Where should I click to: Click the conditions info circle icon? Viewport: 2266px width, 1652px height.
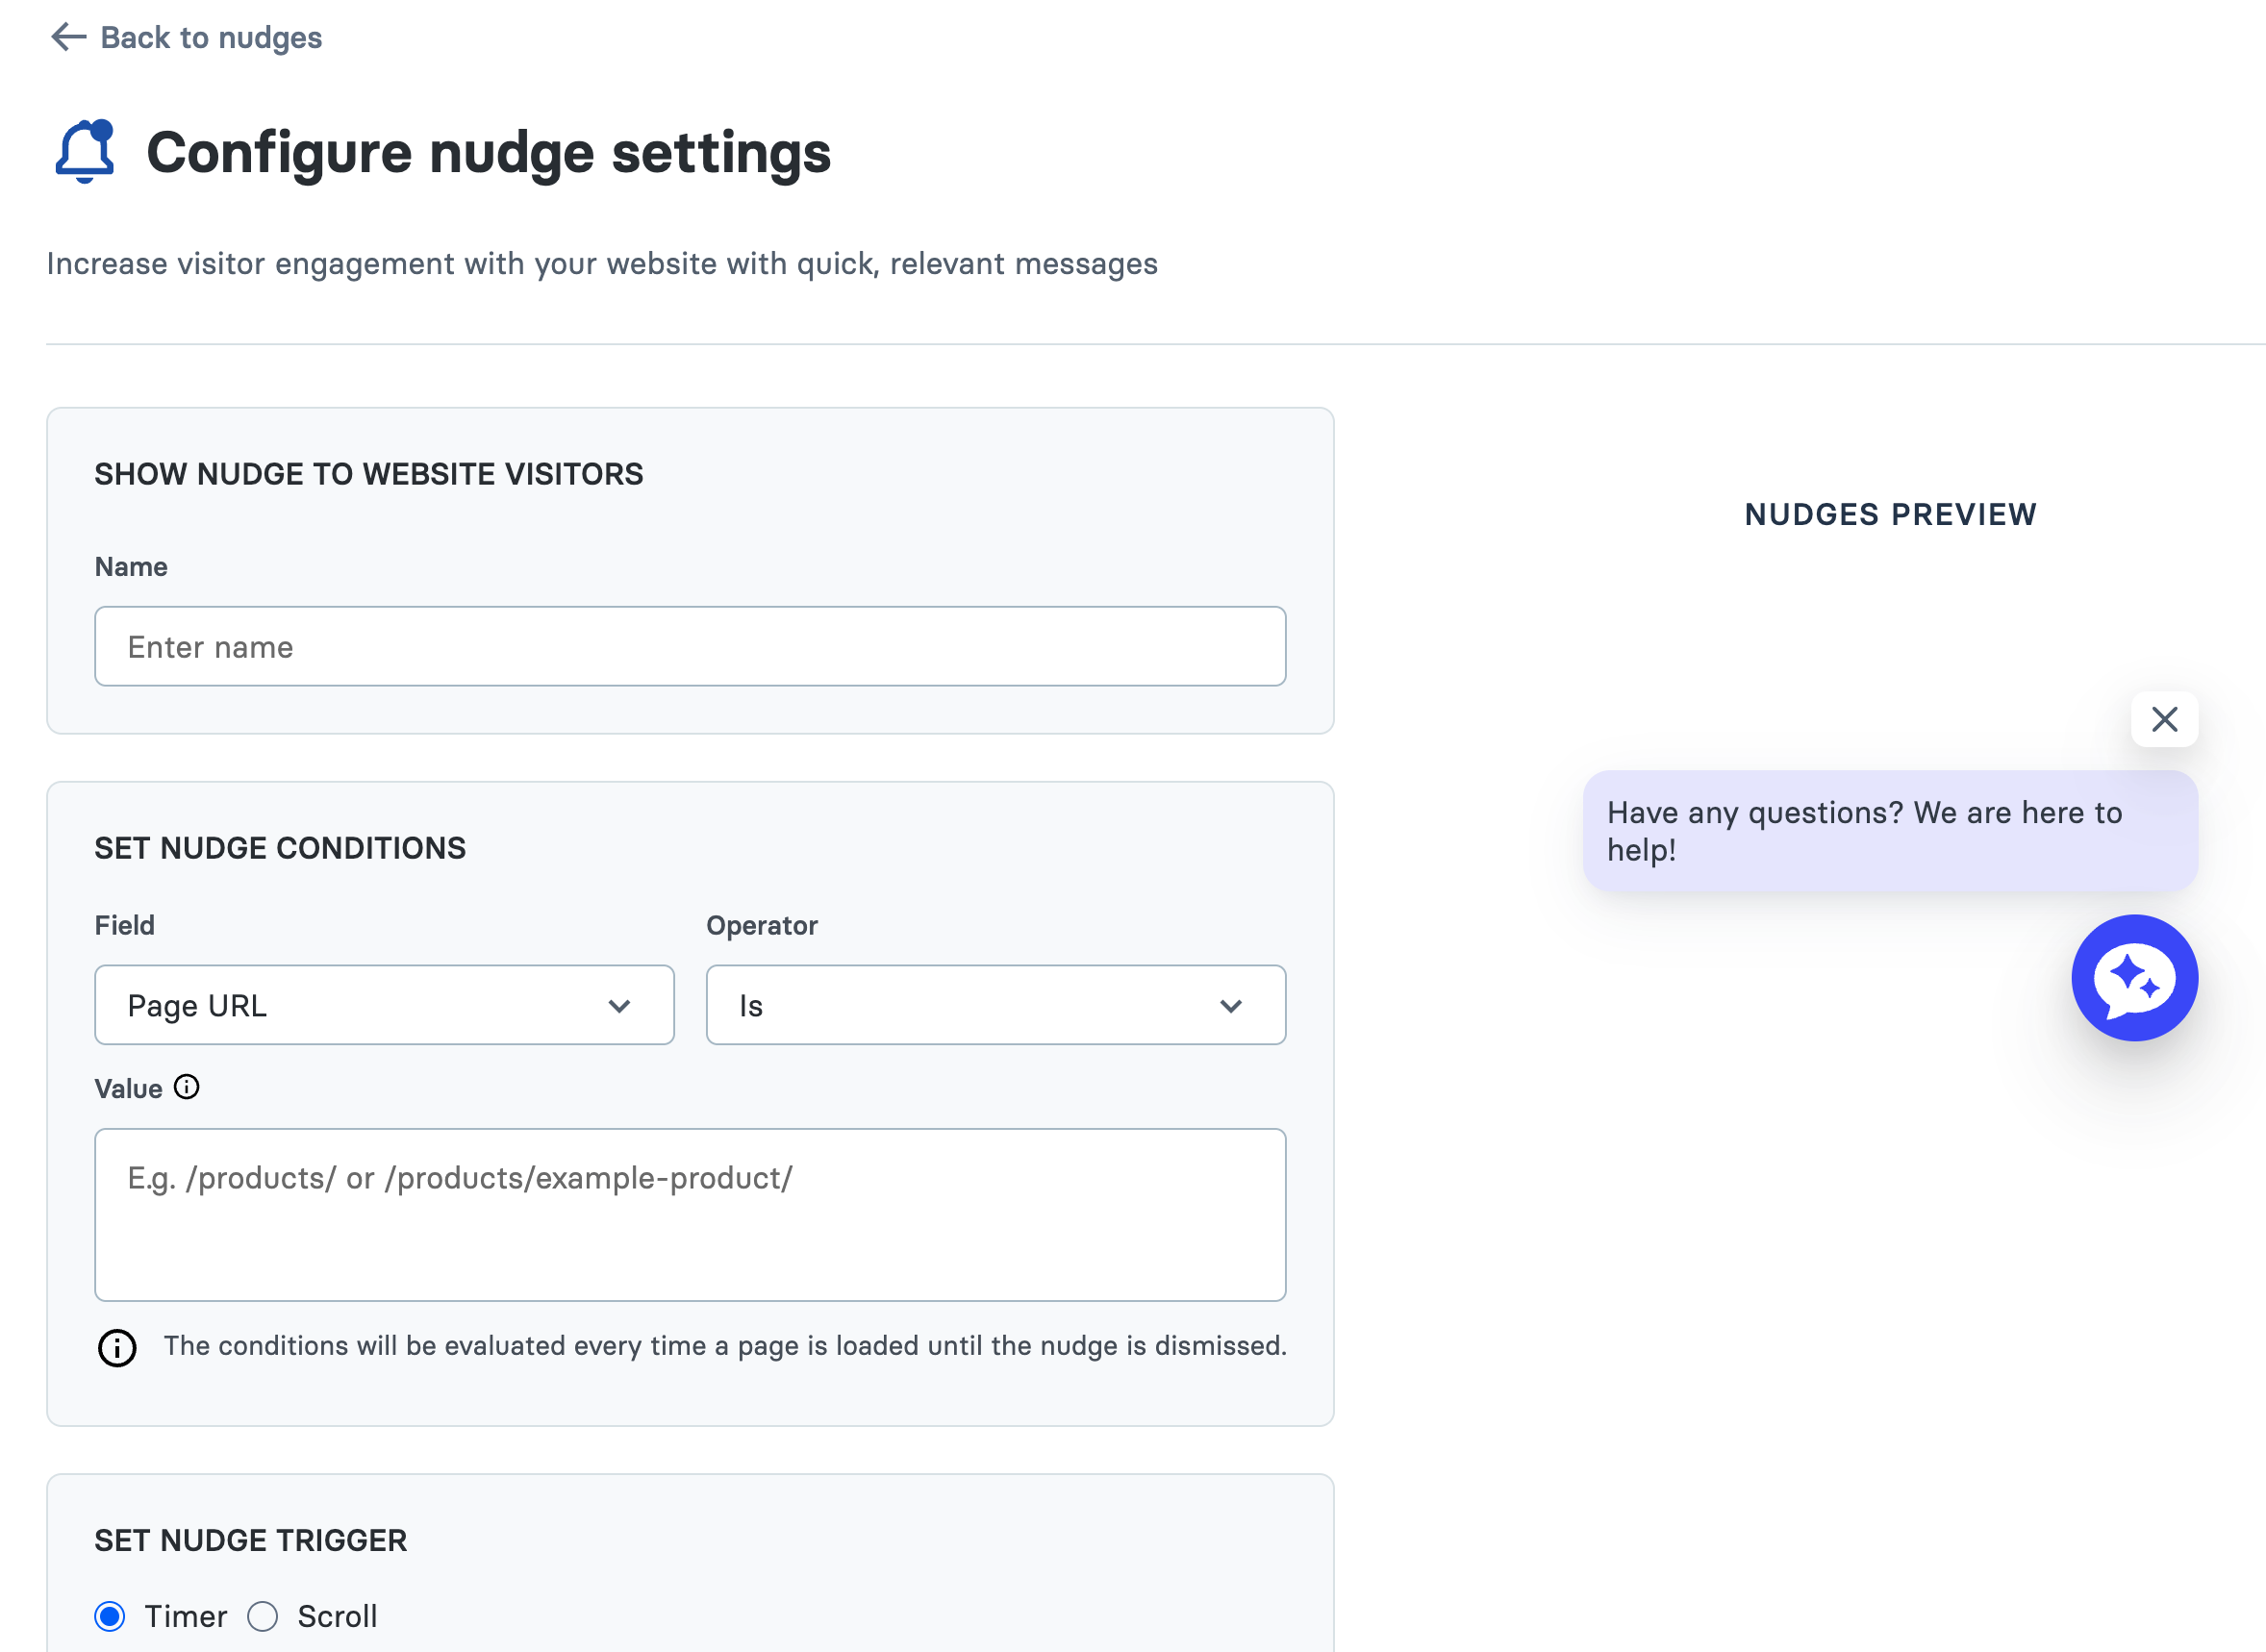click(x=117, y=1348)
